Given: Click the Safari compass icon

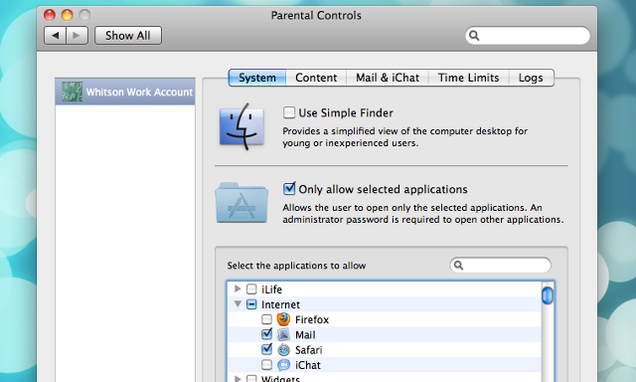Looking at the screenshot, I should coord(284,350).
